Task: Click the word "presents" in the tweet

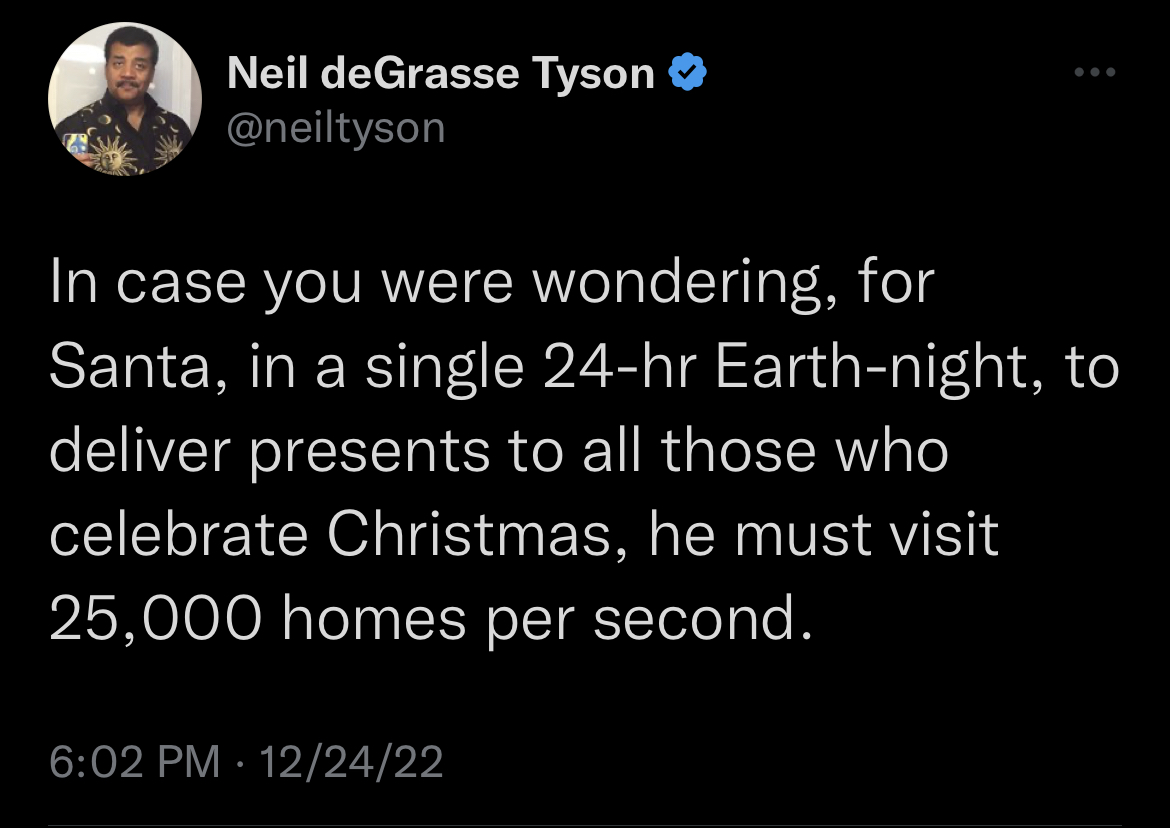Action: (370, 452)
